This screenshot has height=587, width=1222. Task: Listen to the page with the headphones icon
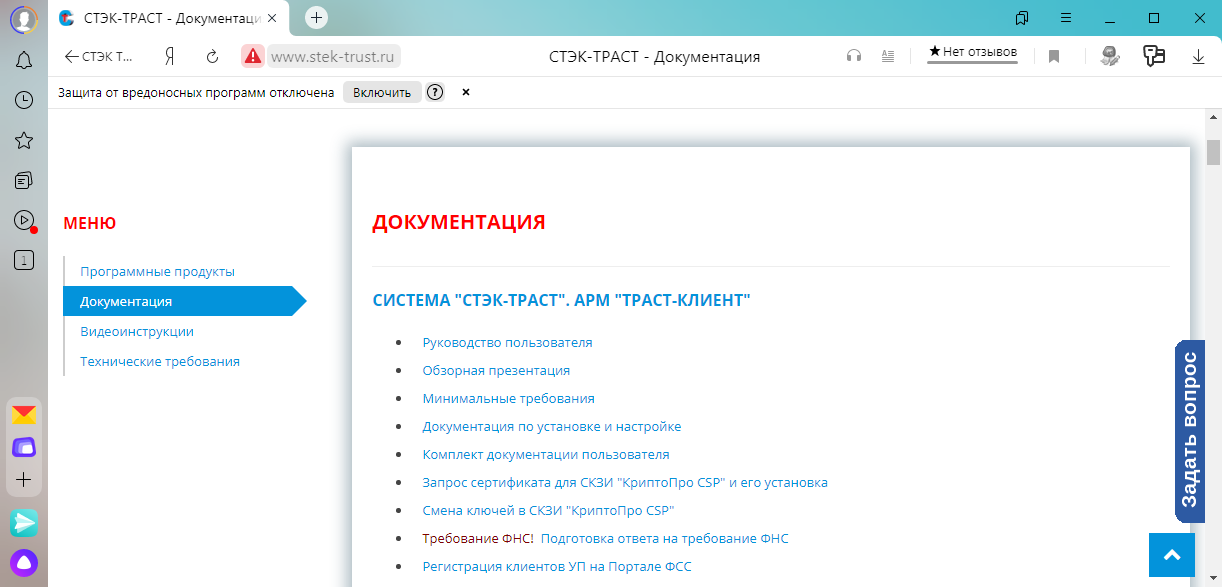[854, 57]
